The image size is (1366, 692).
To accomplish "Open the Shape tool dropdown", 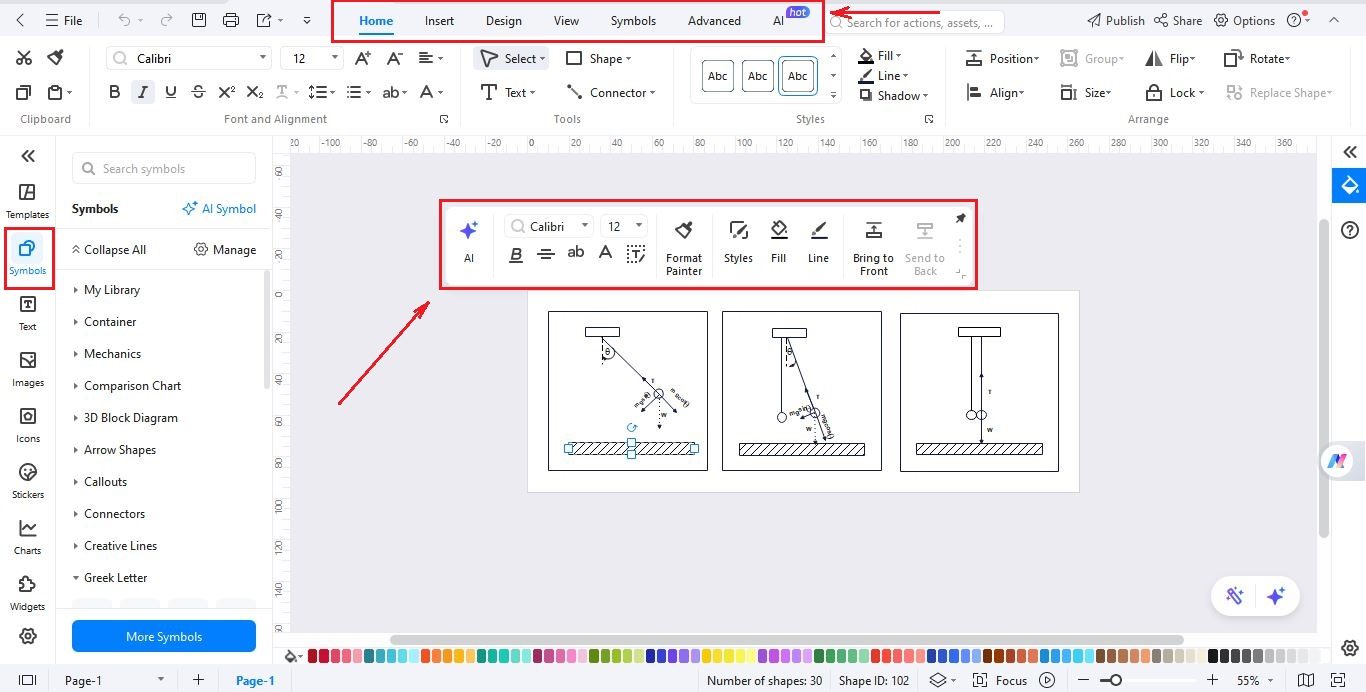I will click(598, 58).
